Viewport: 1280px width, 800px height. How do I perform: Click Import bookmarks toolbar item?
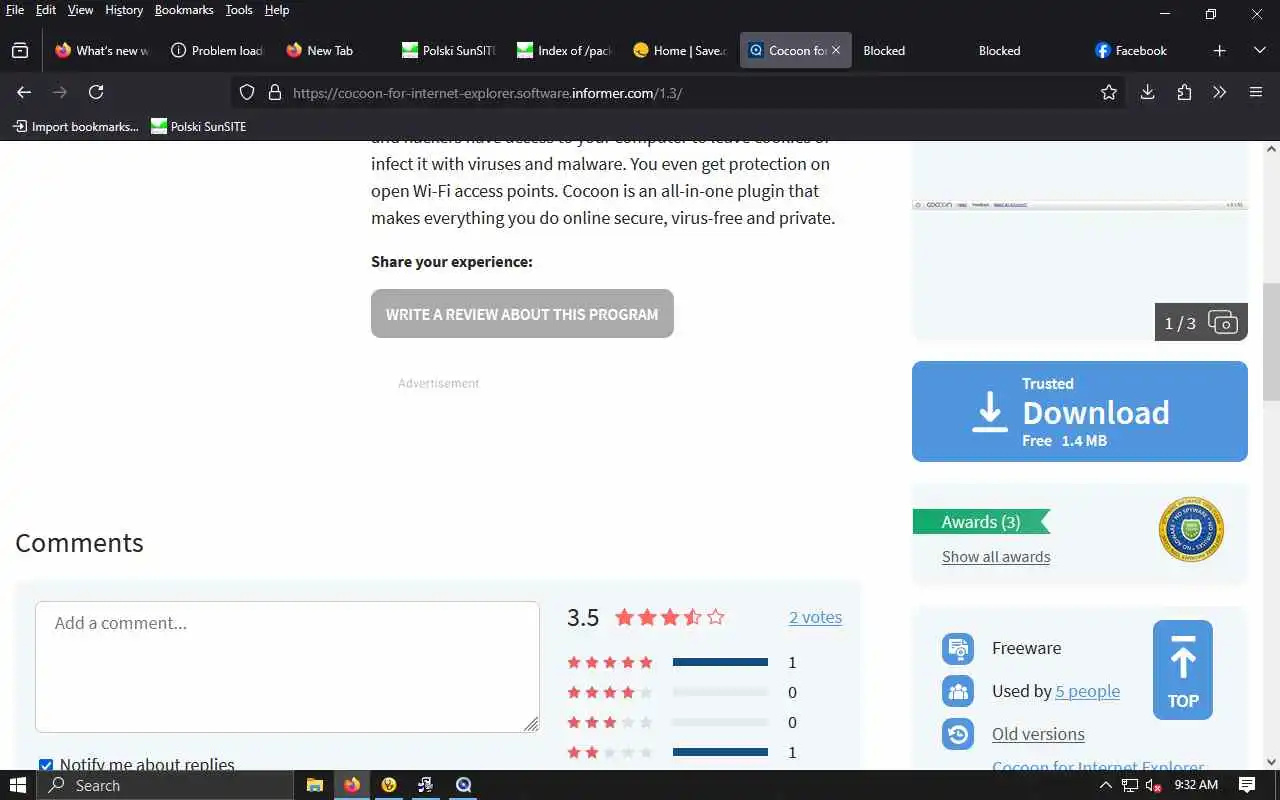pos(75,126)
